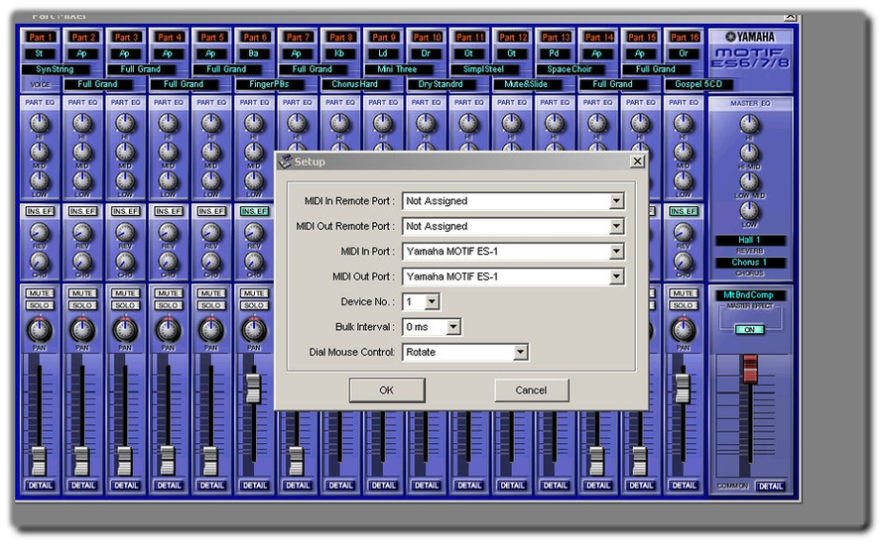Click the Part 1 CHO send knob

pos(39,261)
